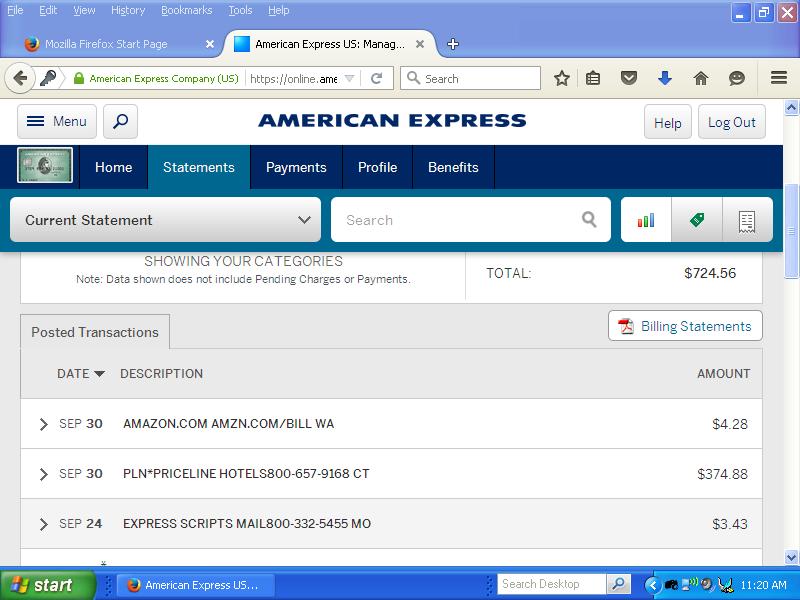The height and width of the screenshot is (600, 800).
Task: Open the bookmarks list icon
Action: click(x=593, y=79)
